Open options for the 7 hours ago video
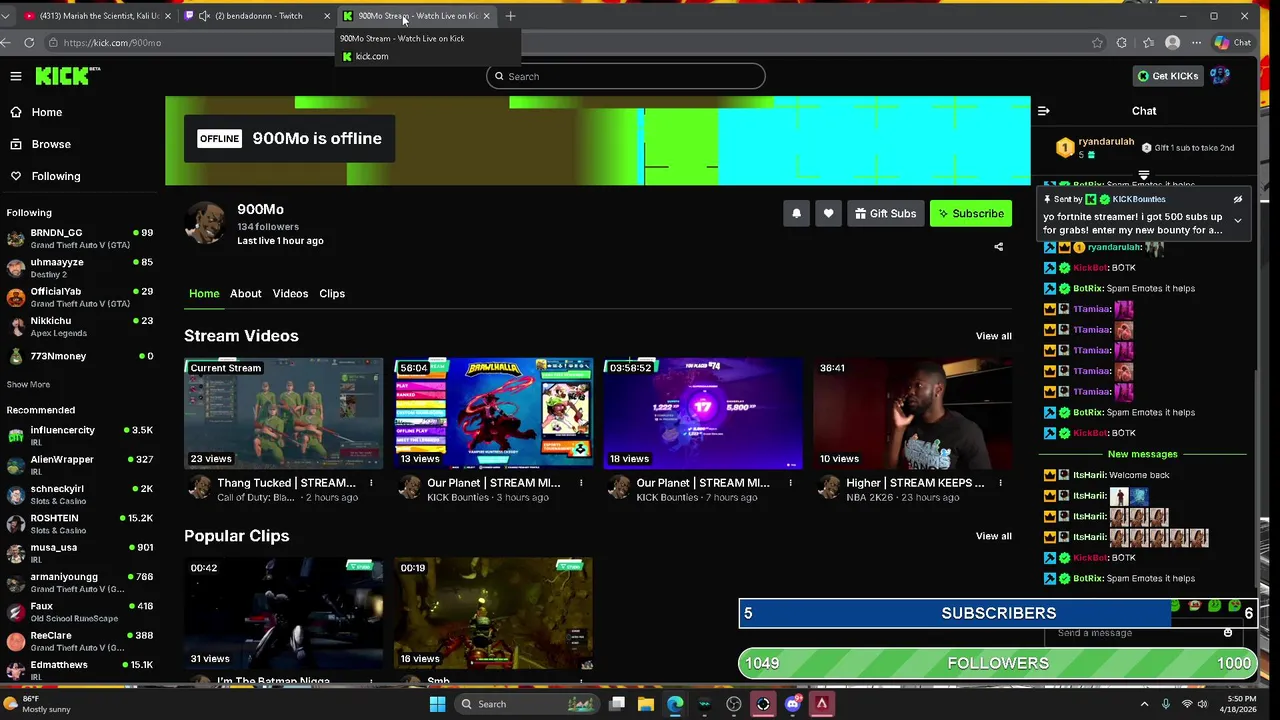 coord(790,483)
